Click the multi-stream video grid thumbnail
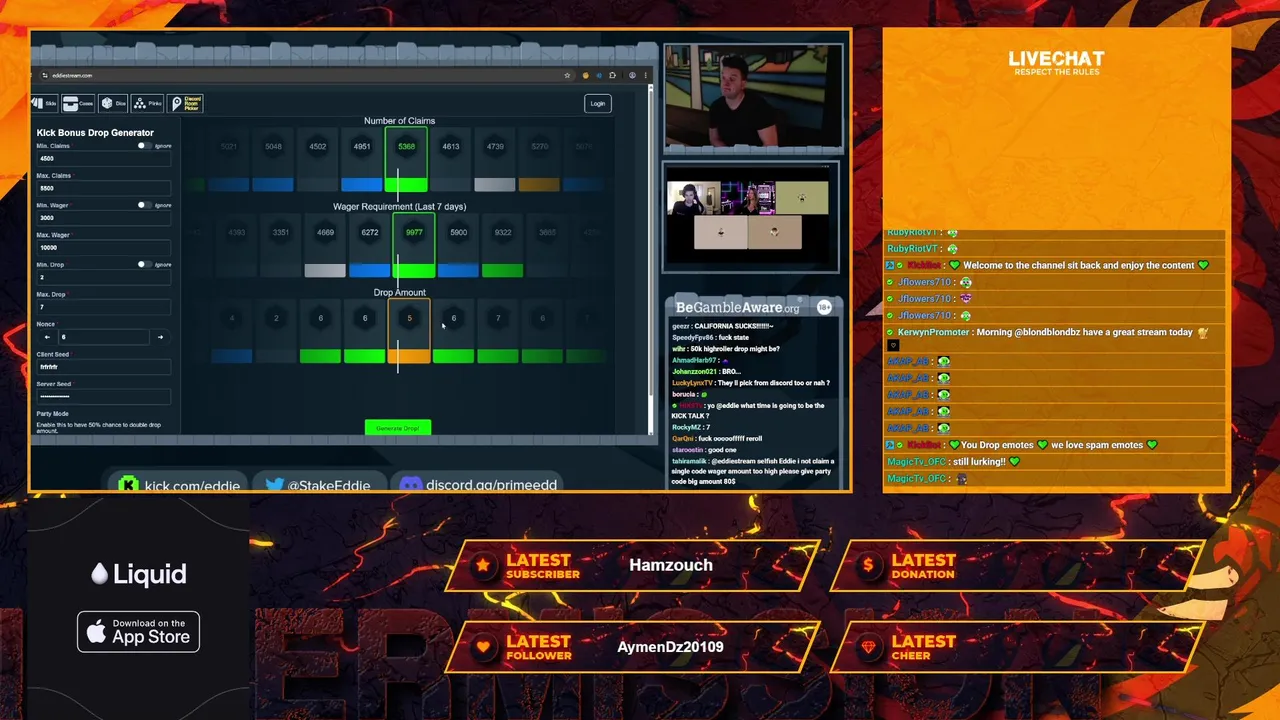The image size is (1280, 720). tap(750, 216)
